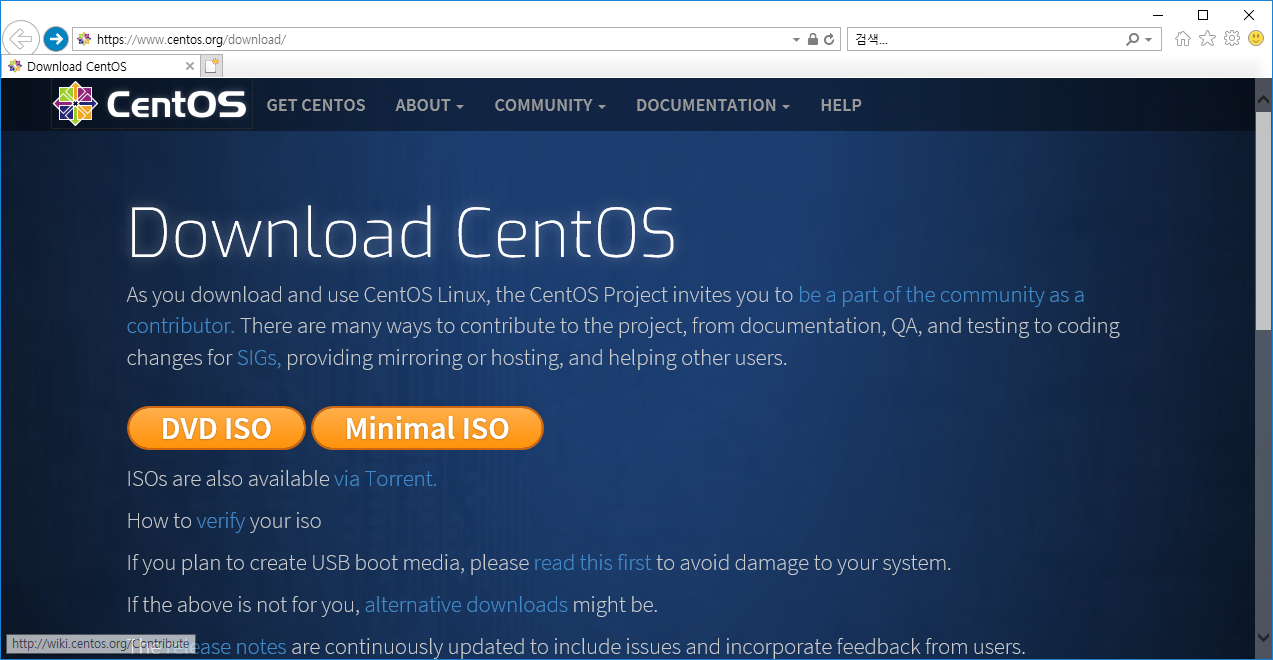This screenshot has width=1273, height=660.
Task: Open a new tab with the tab button
Action: pyautogui.click(x=211, y=66)
